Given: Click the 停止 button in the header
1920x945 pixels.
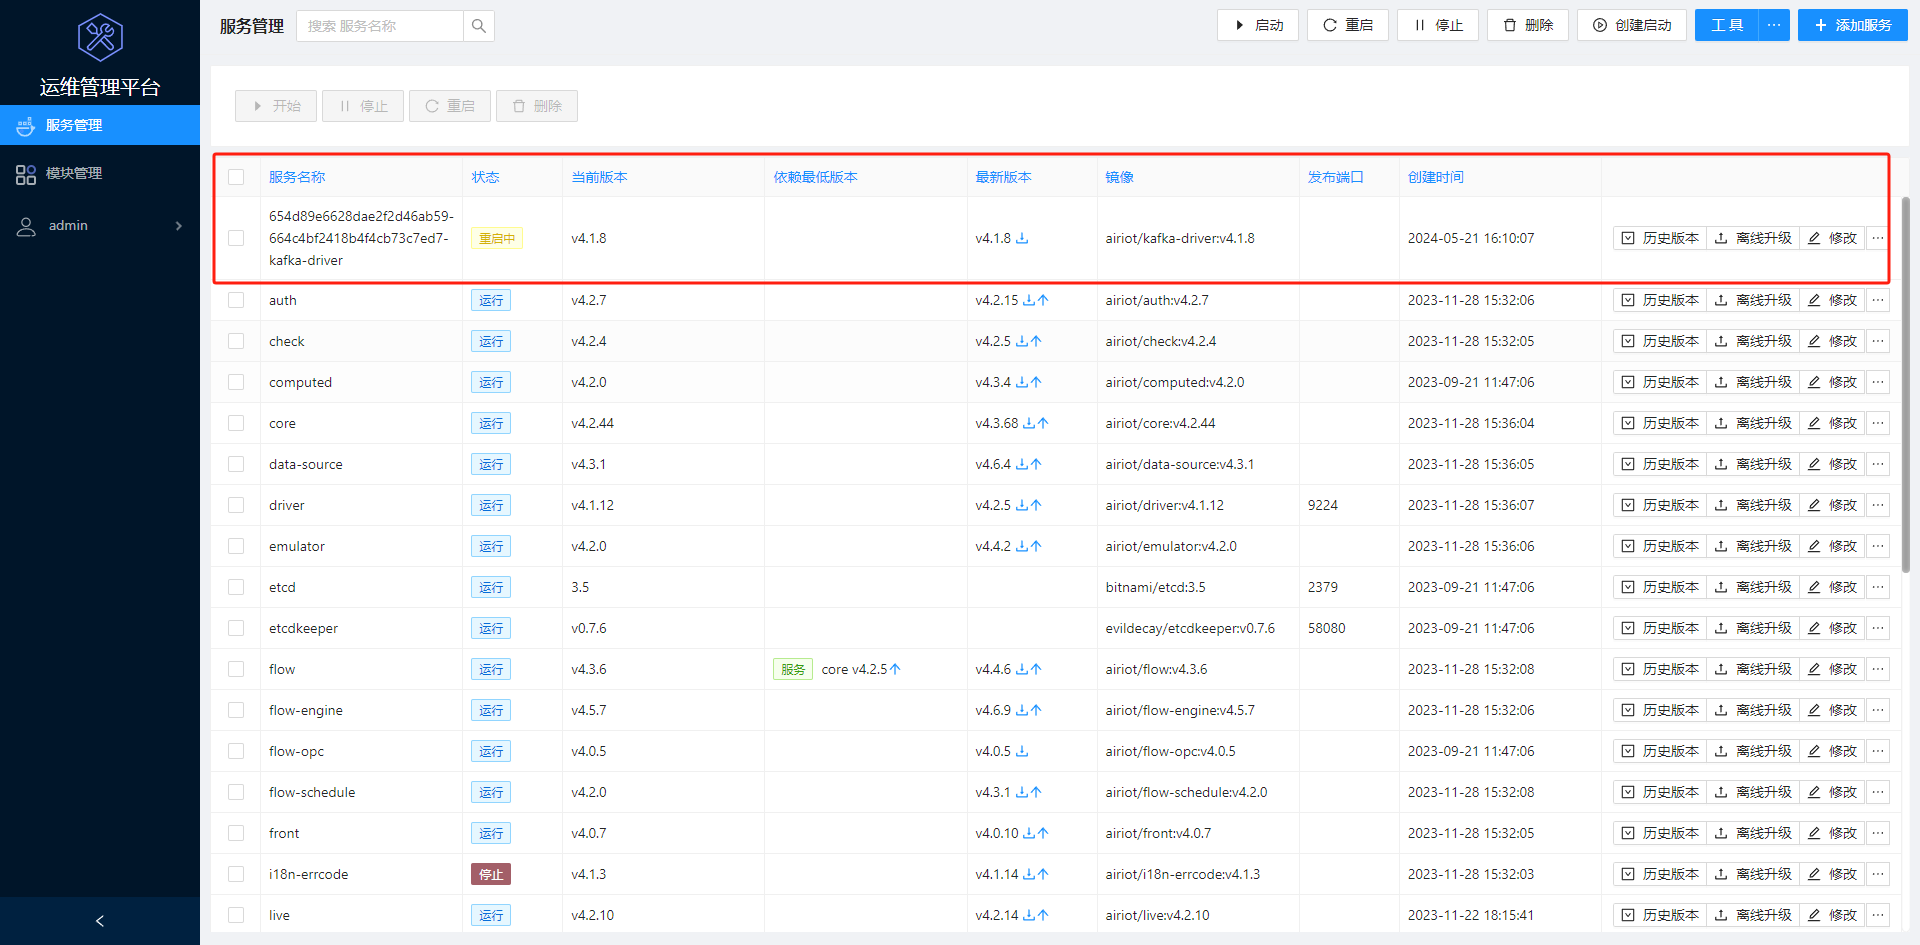Looking at the screenshot, I should (x=1438, y=25).
